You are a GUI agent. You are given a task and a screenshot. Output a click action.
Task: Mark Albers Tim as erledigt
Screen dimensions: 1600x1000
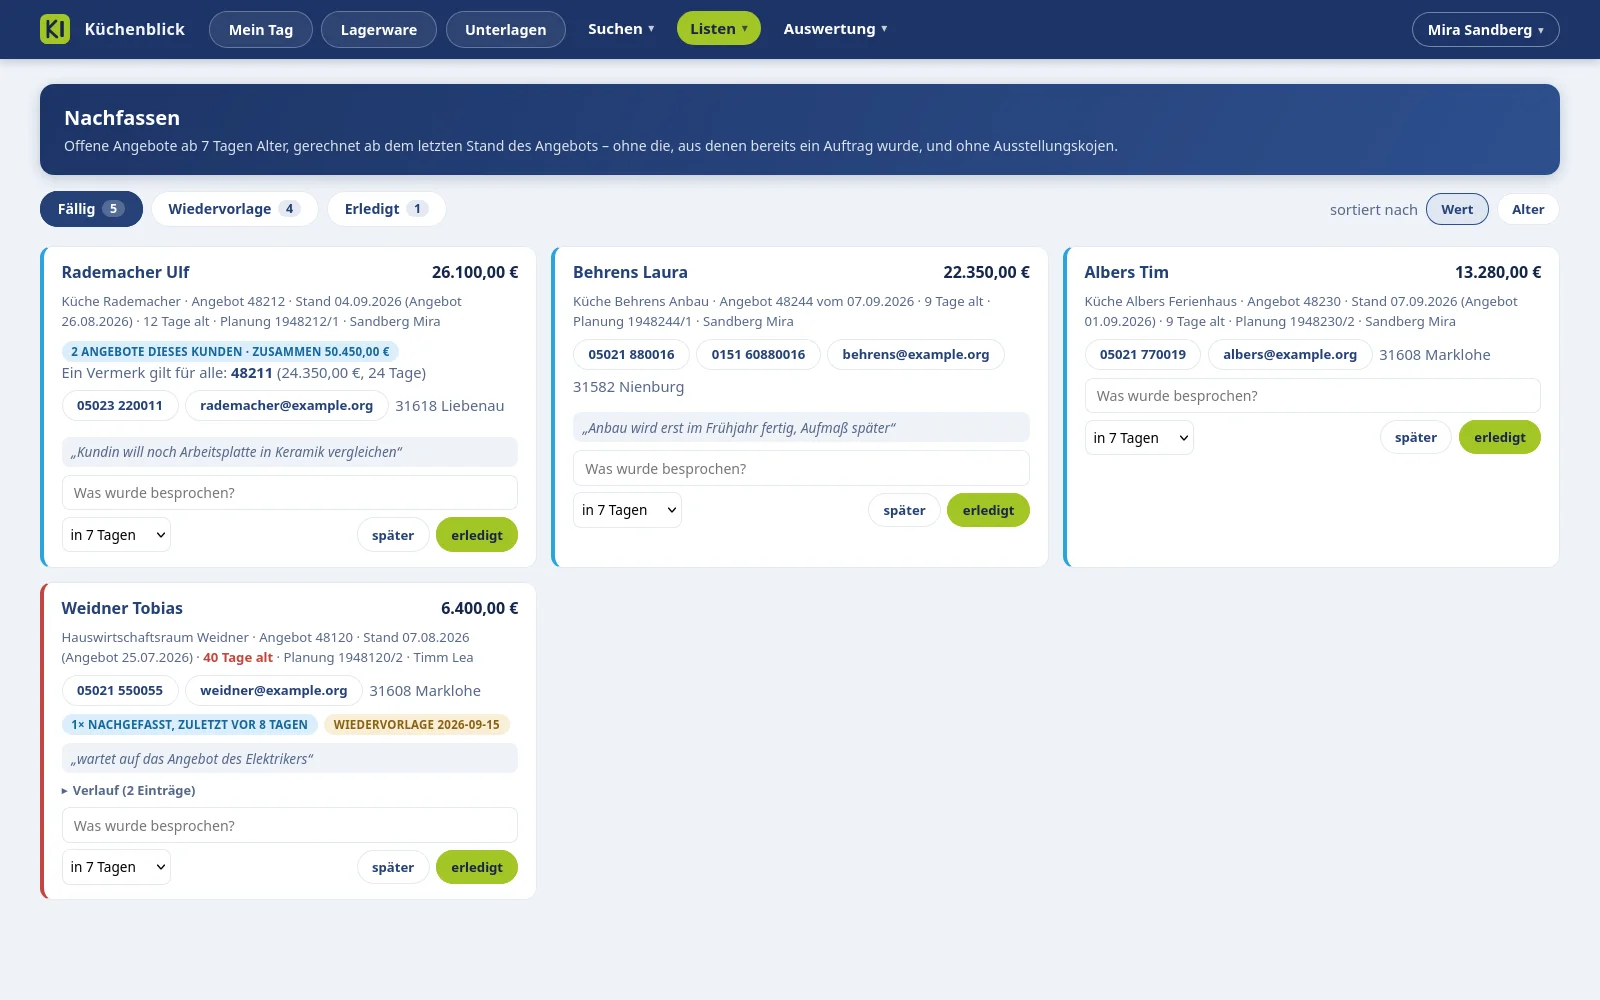tap(1500, 437)
